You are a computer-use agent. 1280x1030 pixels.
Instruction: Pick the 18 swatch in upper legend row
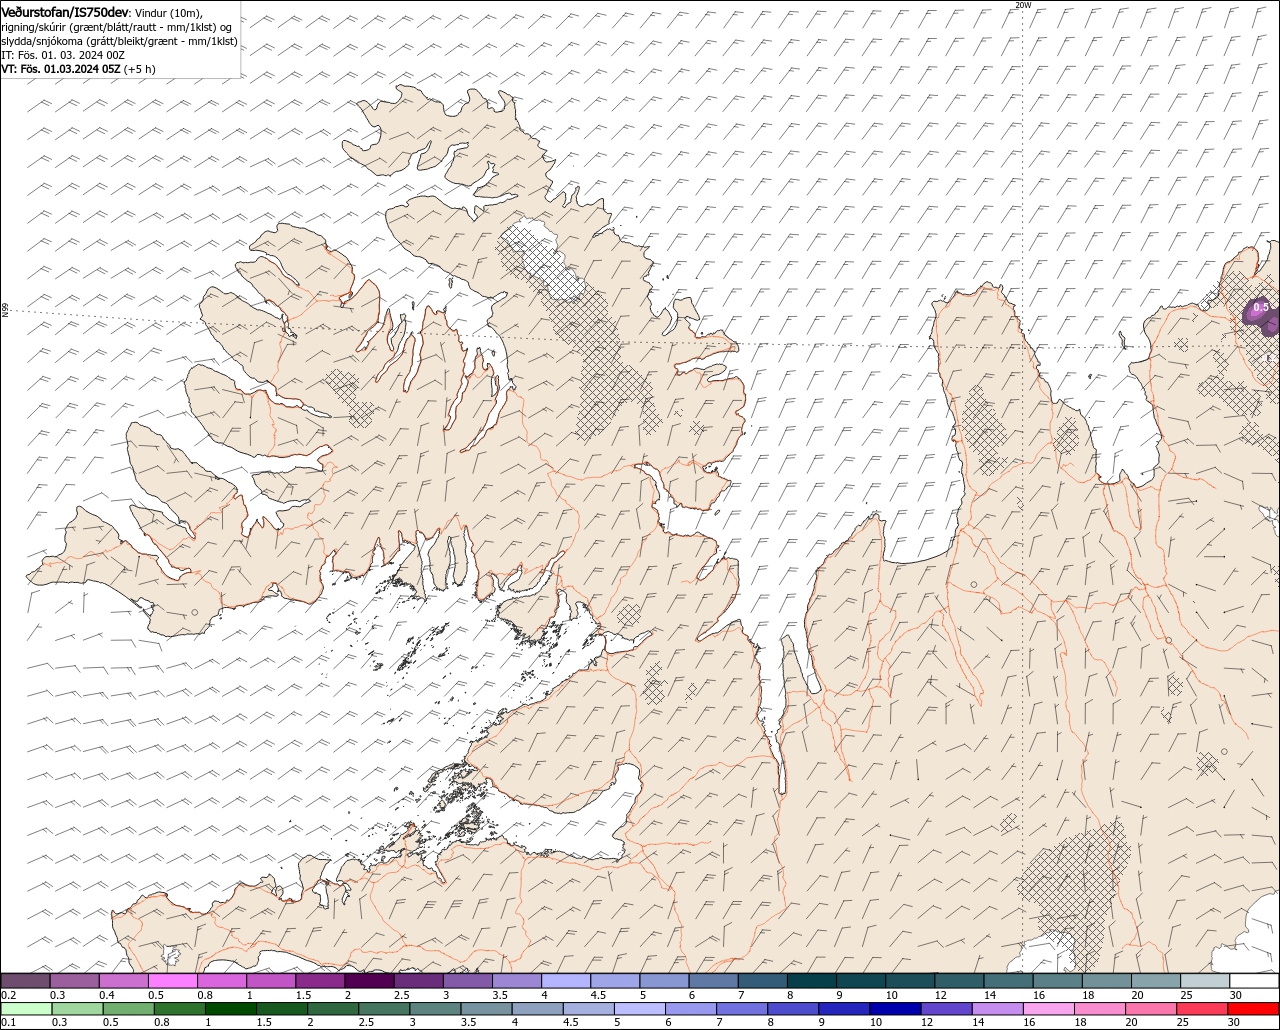1107,981
